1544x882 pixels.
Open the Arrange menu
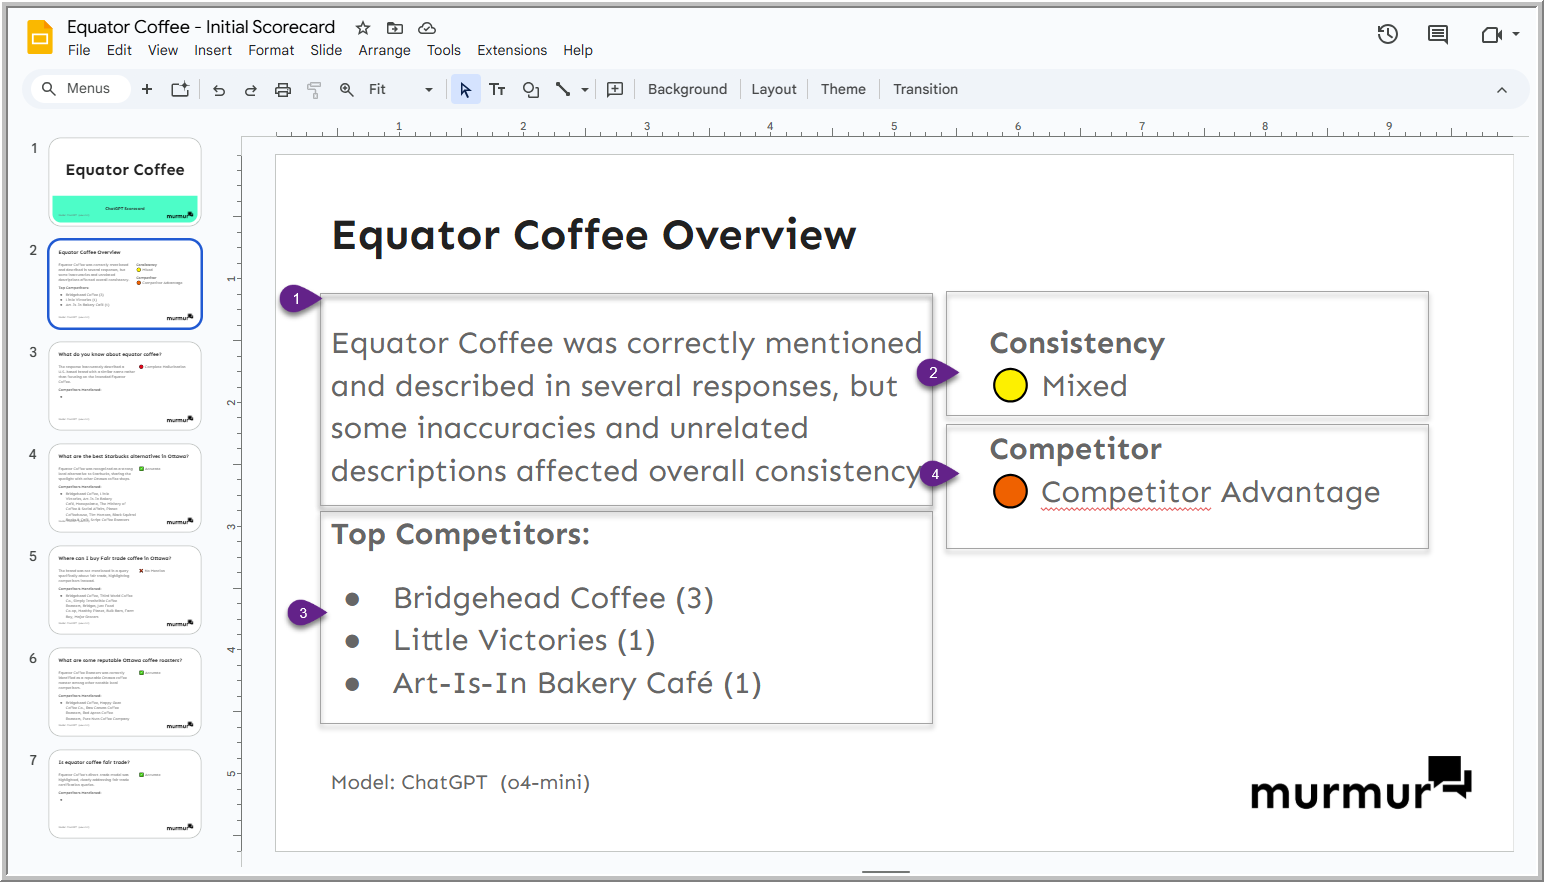pyautogui.click(x=384, y=51)
